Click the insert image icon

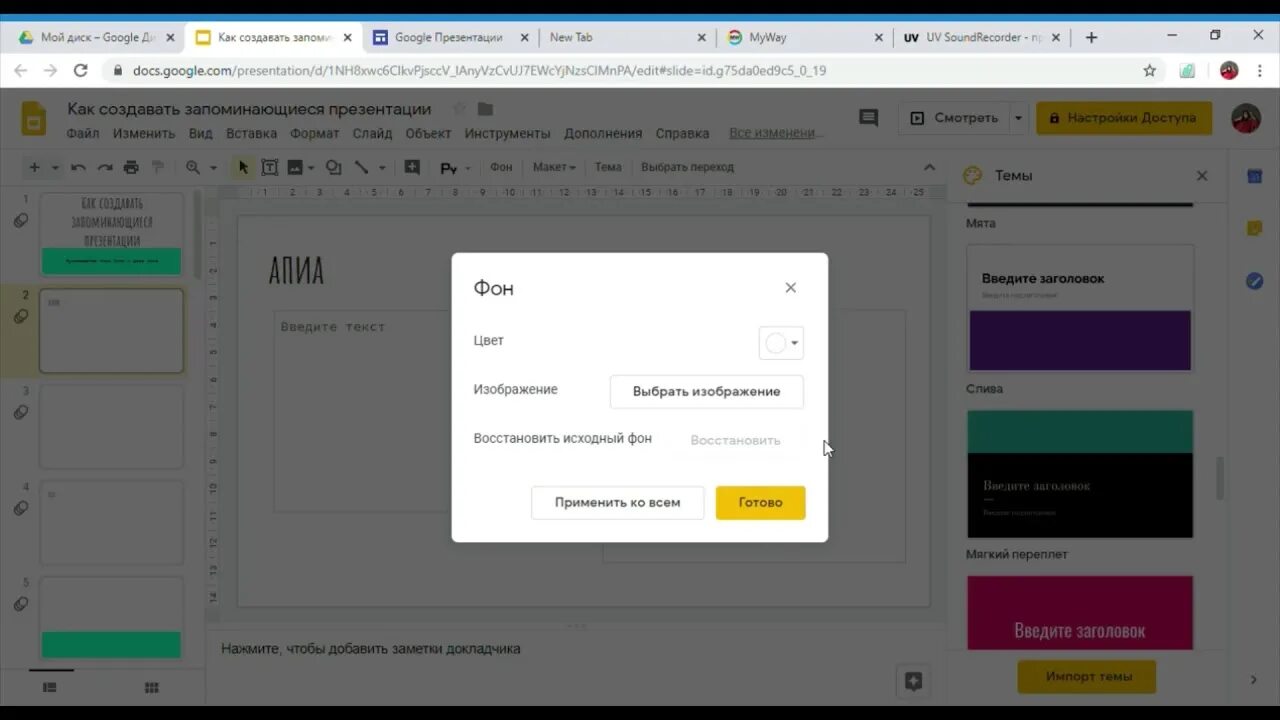point(295,168)
